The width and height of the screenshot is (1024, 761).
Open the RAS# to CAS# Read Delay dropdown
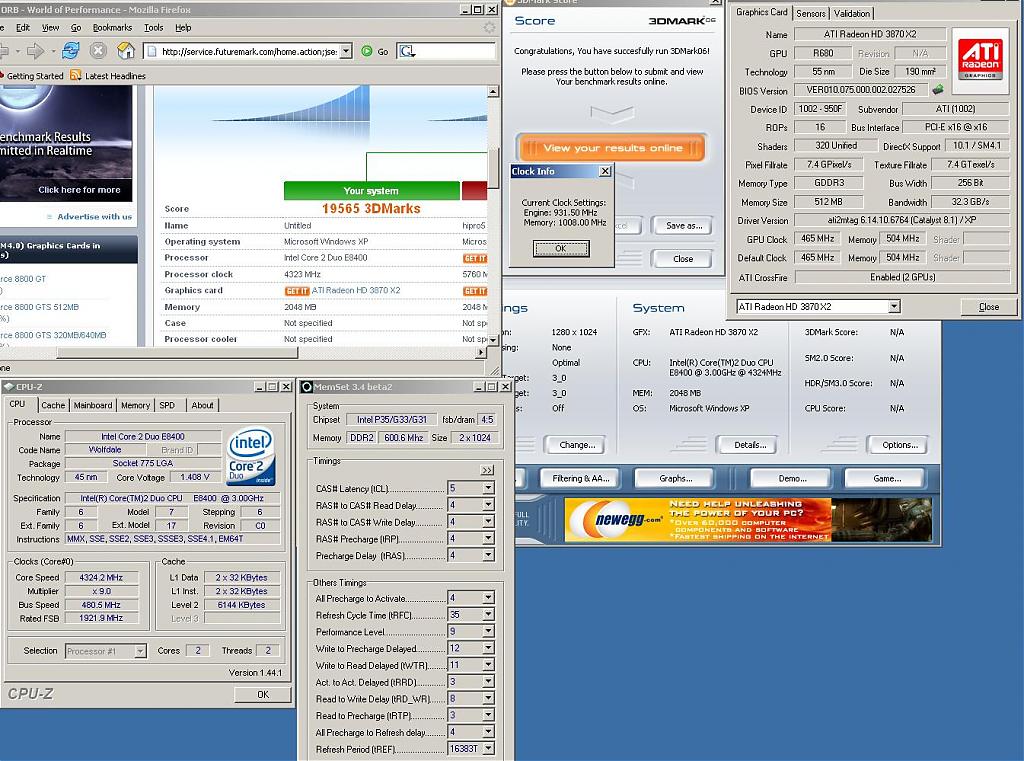[488, 505]
